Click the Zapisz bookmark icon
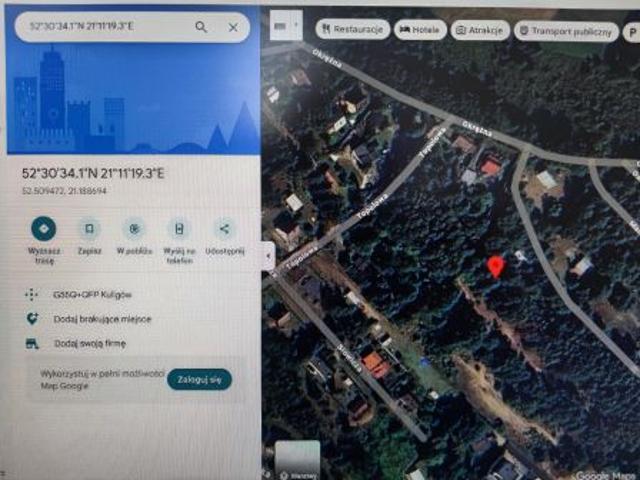Viewport: 640px width, 480px height. click(89, 229)
